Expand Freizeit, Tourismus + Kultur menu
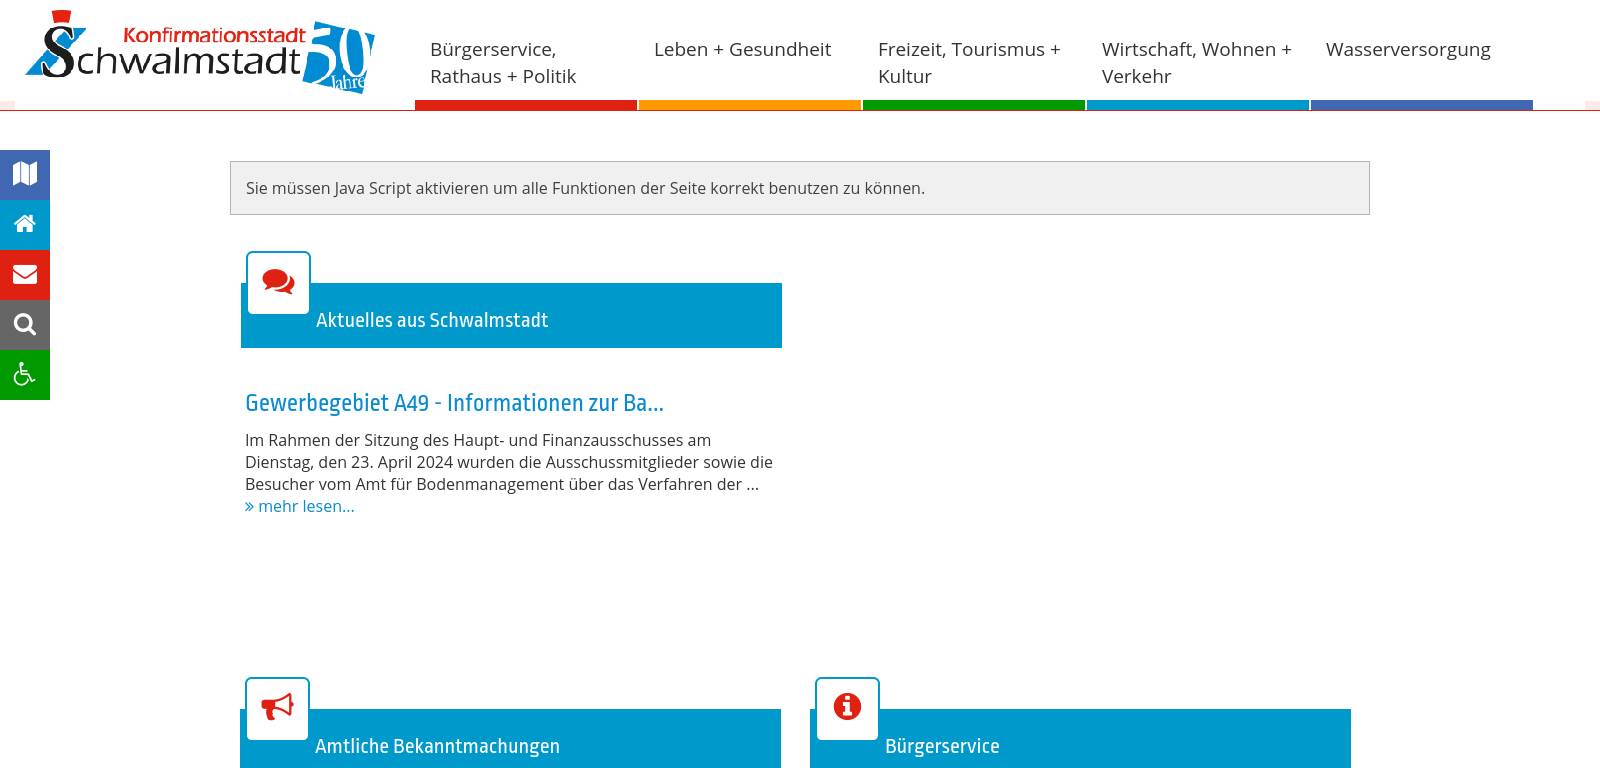This screenshot has width=1600, height=768. click(x=969, y=63)
